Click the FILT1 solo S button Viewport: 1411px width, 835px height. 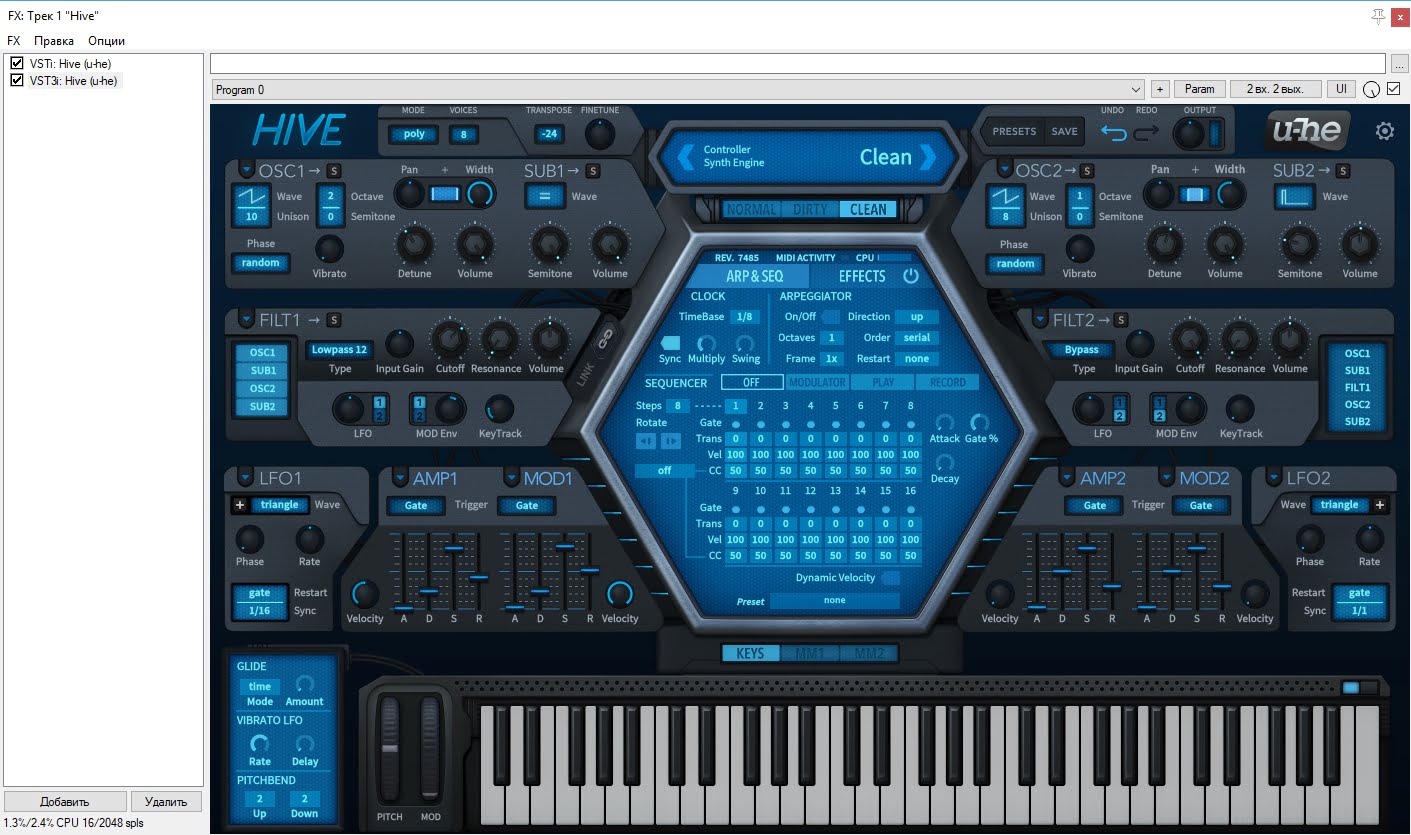[x=334, y=320]
